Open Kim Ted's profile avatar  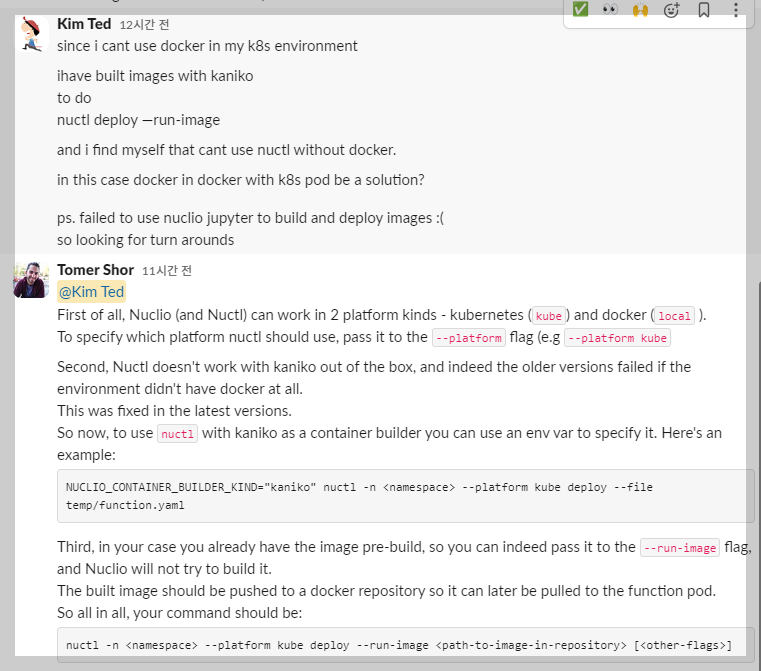32,34
